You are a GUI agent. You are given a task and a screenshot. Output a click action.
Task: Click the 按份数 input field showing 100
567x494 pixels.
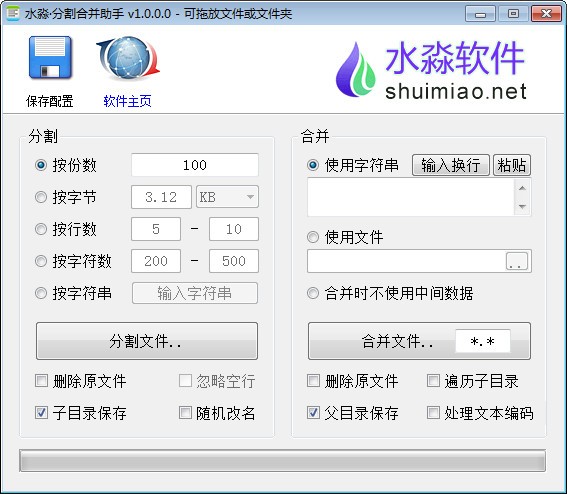coord(195,165)
